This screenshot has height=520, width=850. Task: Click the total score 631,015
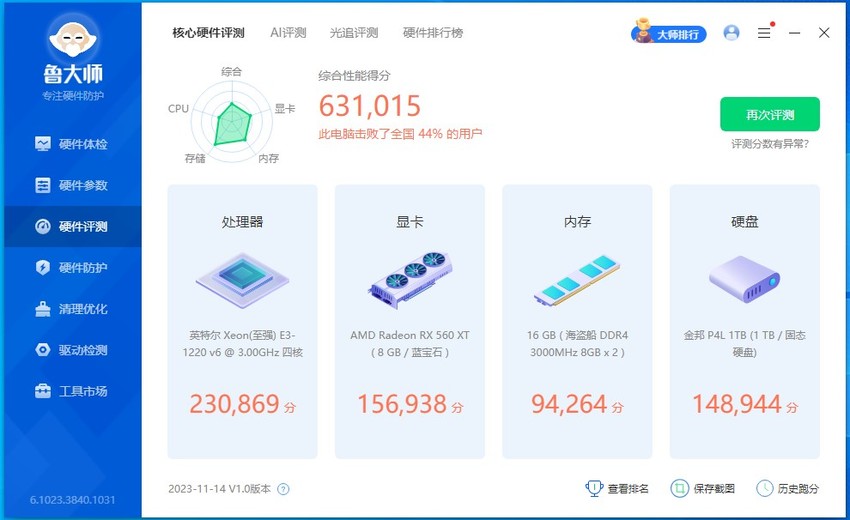(x=370, y=106)
